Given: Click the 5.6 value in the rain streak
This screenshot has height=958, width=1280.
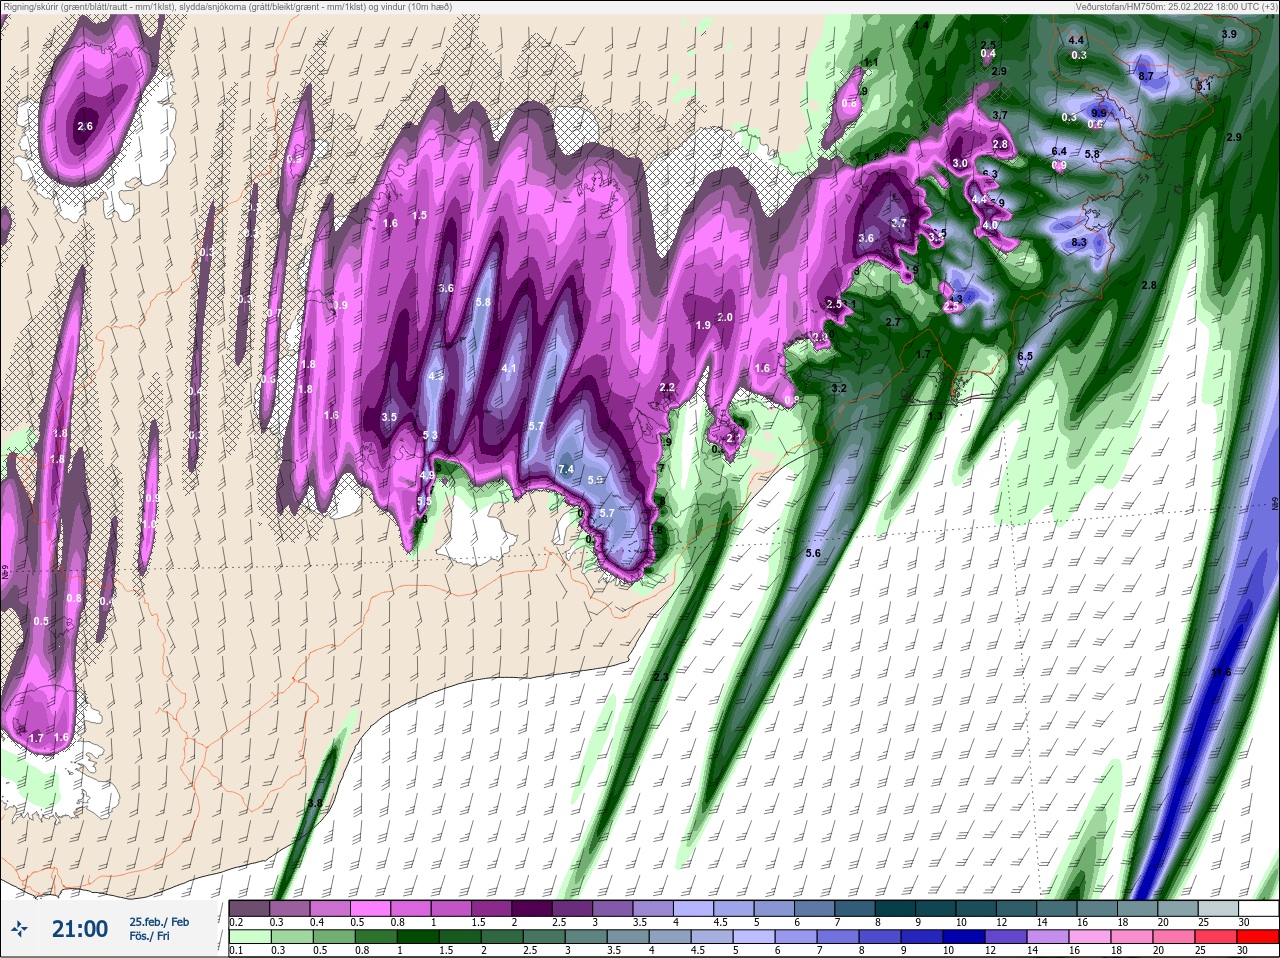Looking at the screenshot, I should tap(813, 553).
